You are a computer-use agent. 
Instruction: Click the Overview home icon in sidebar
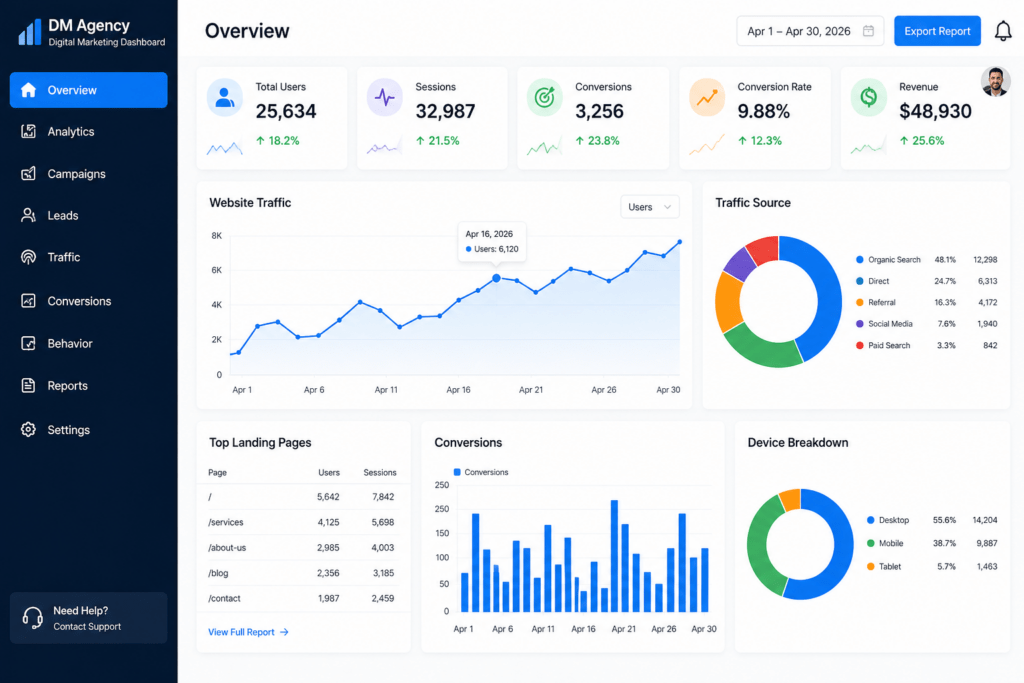click(x=28, y=90)
